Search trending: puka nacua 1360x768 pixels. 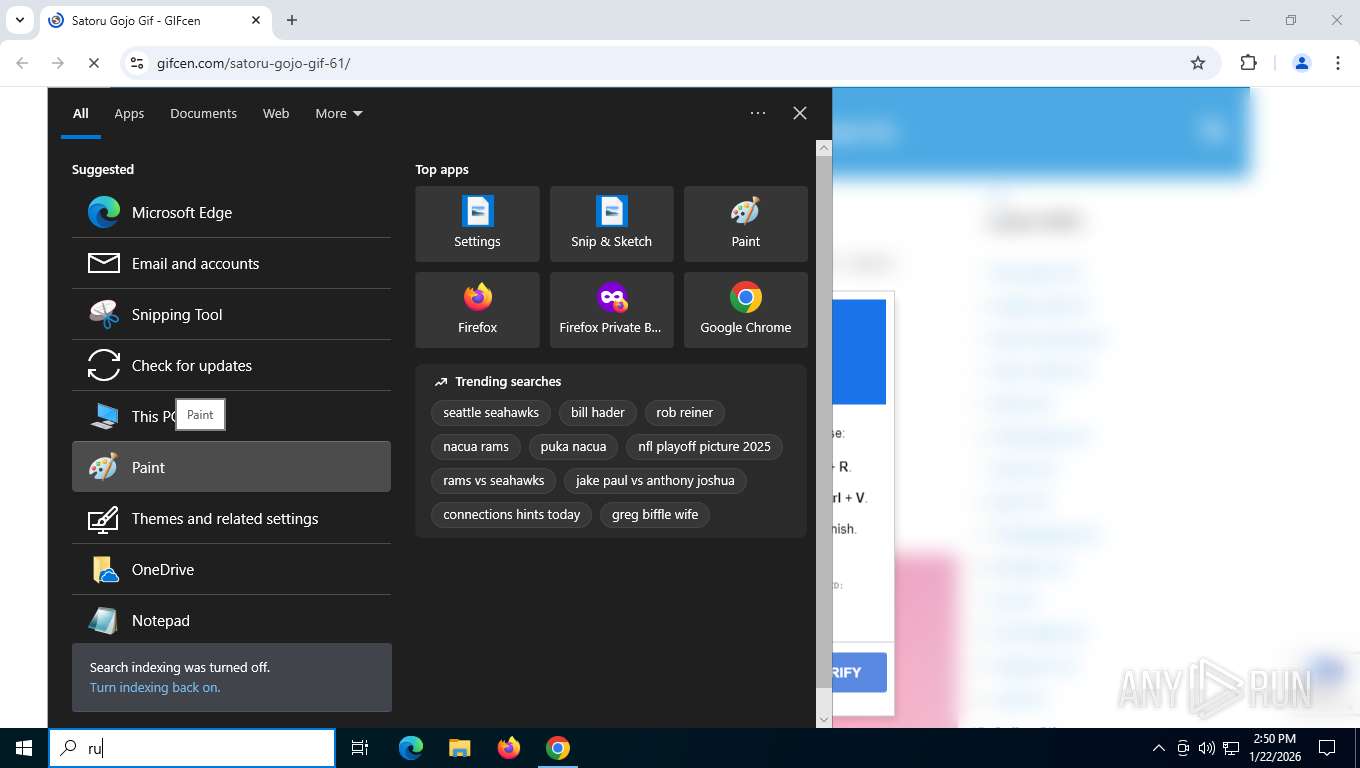(x=573, y=447)
